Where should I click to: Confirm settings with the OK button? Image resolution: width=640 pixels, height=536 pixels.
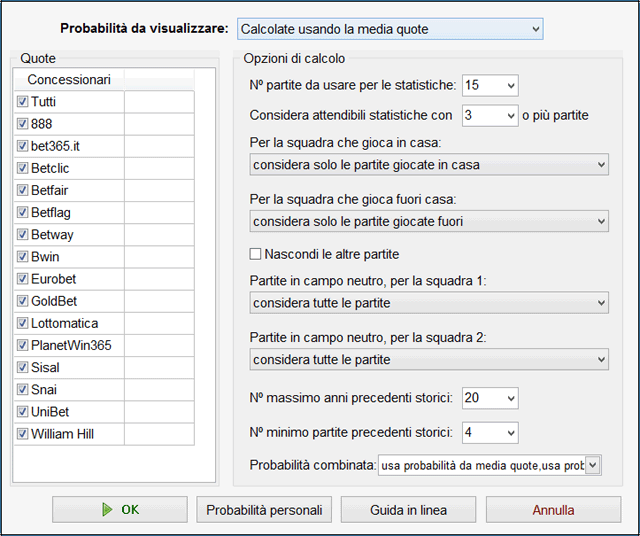tap(120, 509)
